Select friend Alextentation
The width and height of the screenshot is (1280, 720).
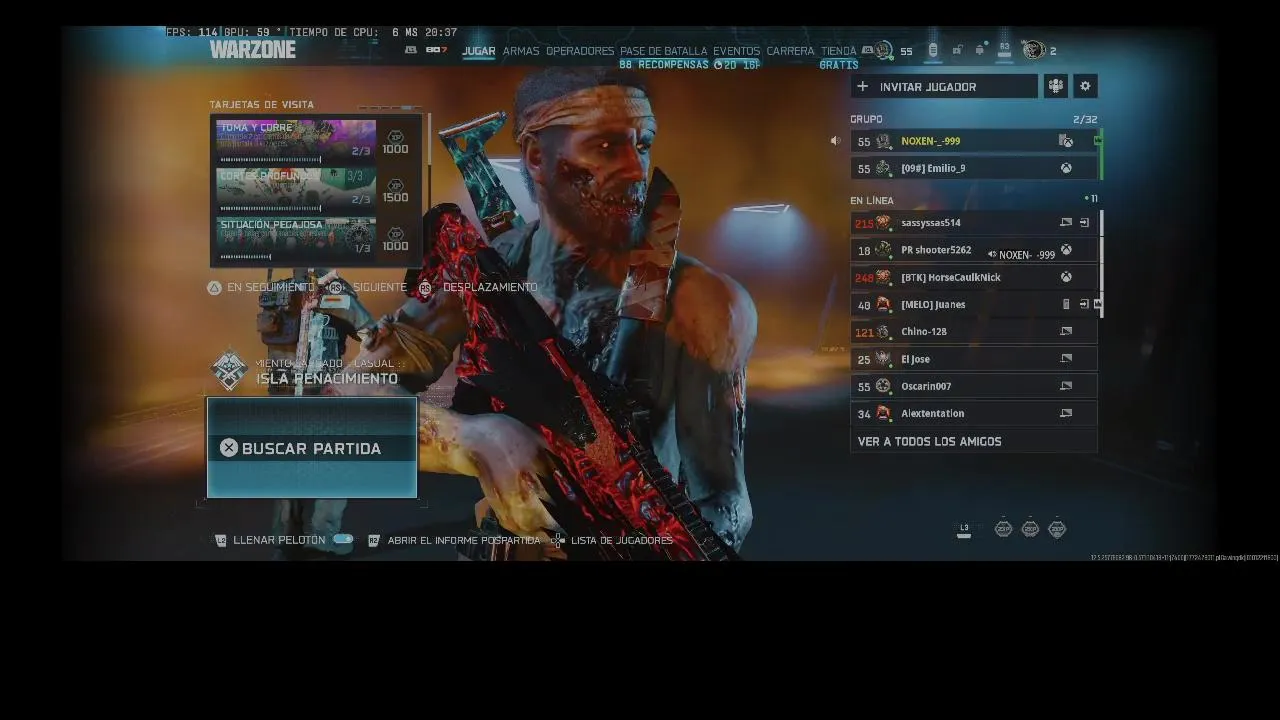click(x=974, y=413)
